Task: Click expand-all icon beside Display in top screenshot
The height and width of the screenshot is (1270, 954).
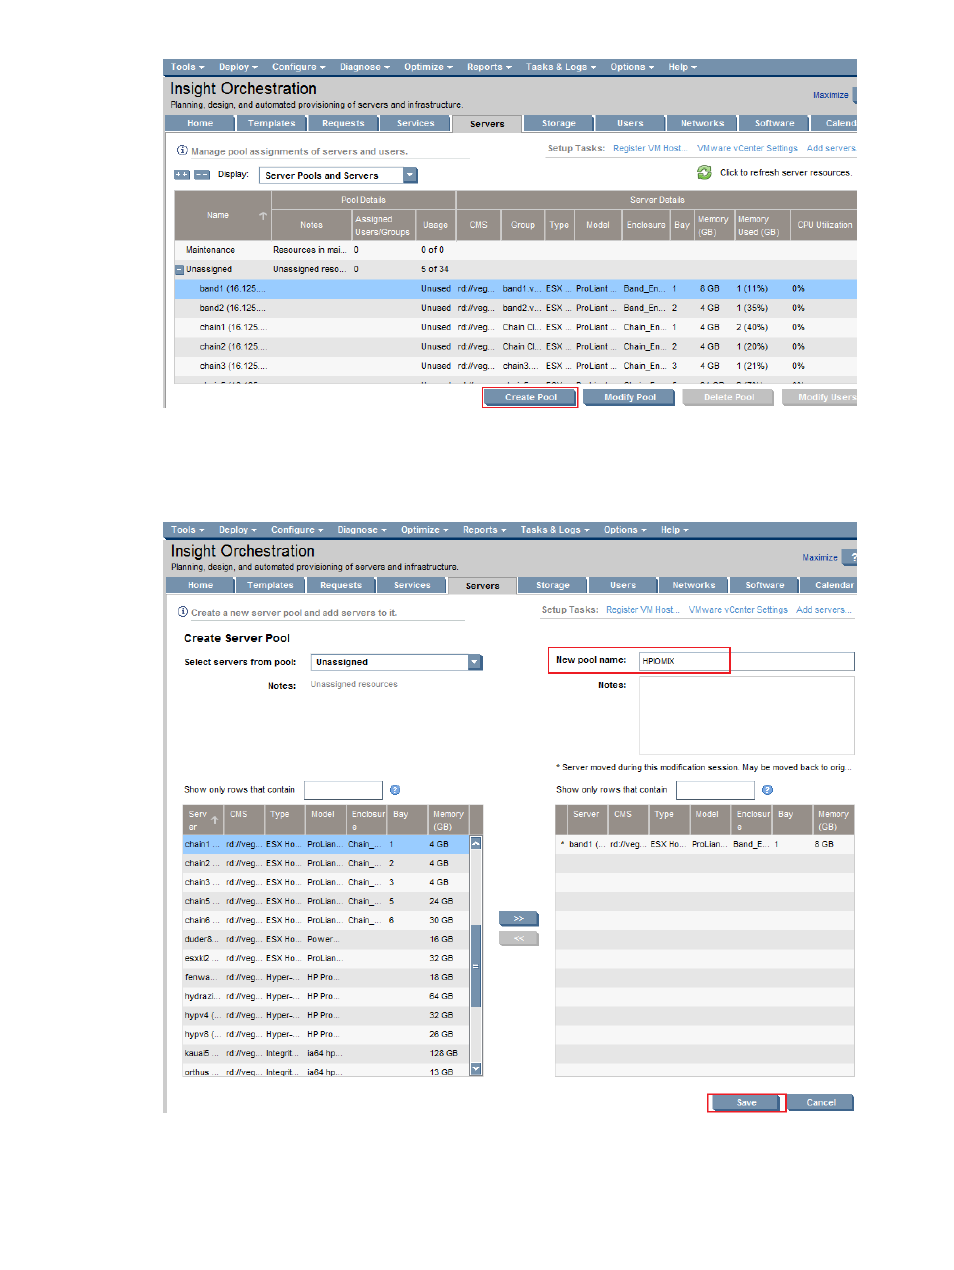Action: coord(182,175)
